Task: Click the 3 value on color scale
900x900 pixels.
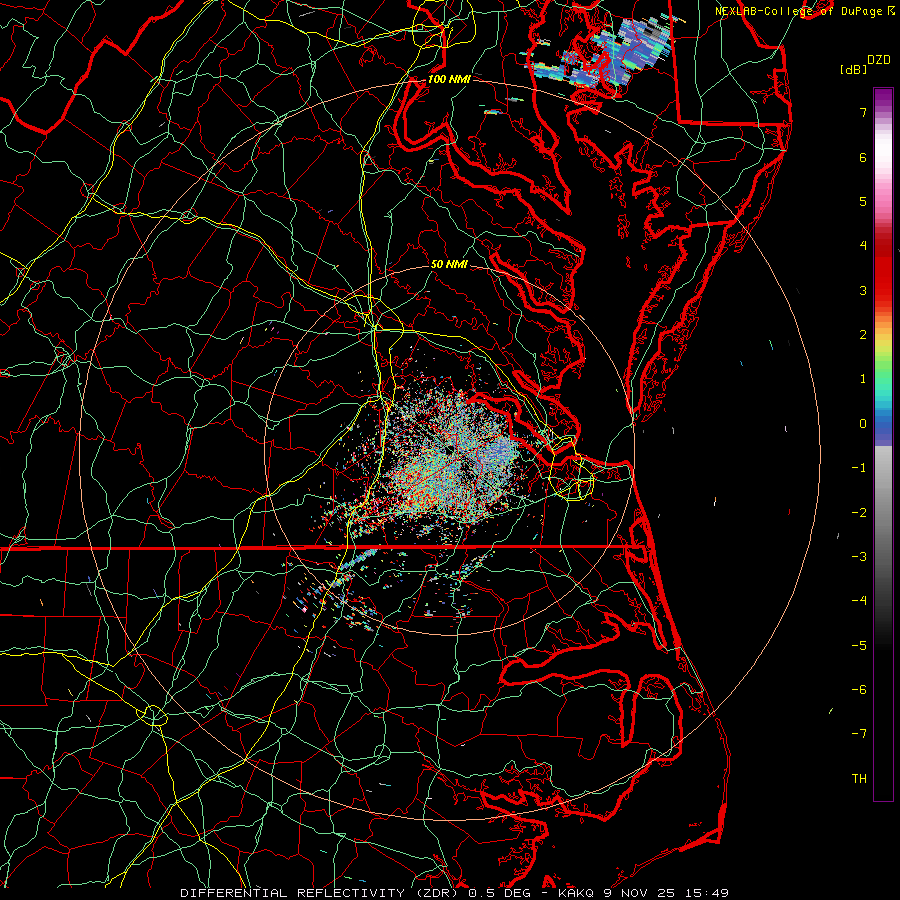Action: tap(863, 290)
